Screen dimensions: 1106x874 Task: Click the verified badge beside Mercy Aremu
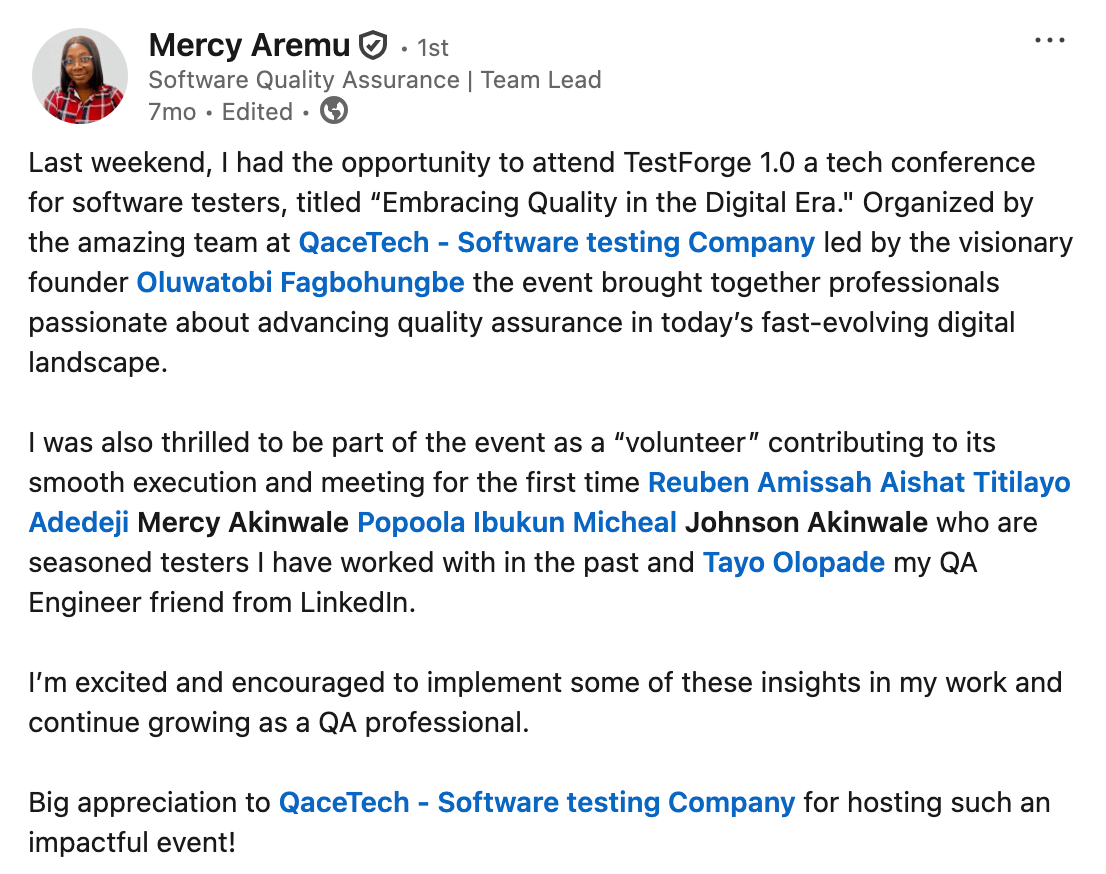[373, 45]
